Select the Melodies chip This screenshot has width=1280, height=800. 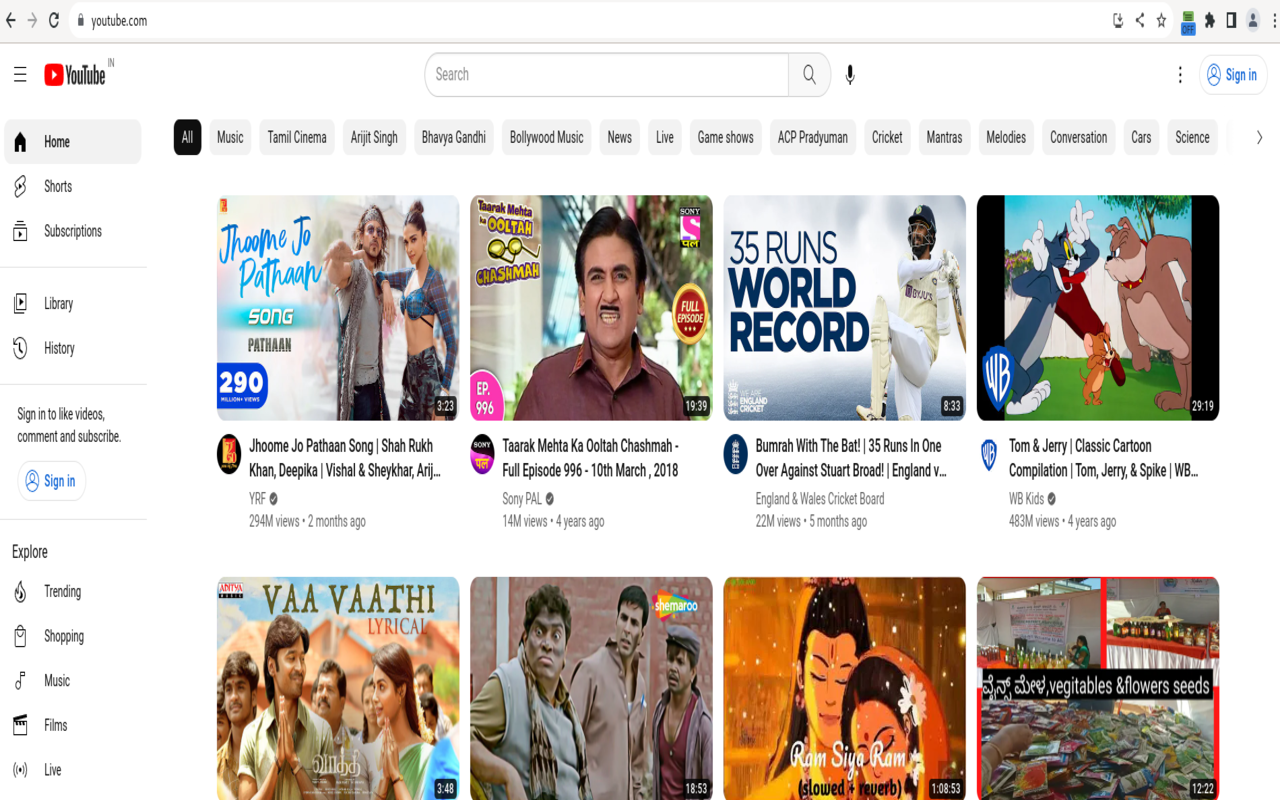click(x=1006, y=138)
